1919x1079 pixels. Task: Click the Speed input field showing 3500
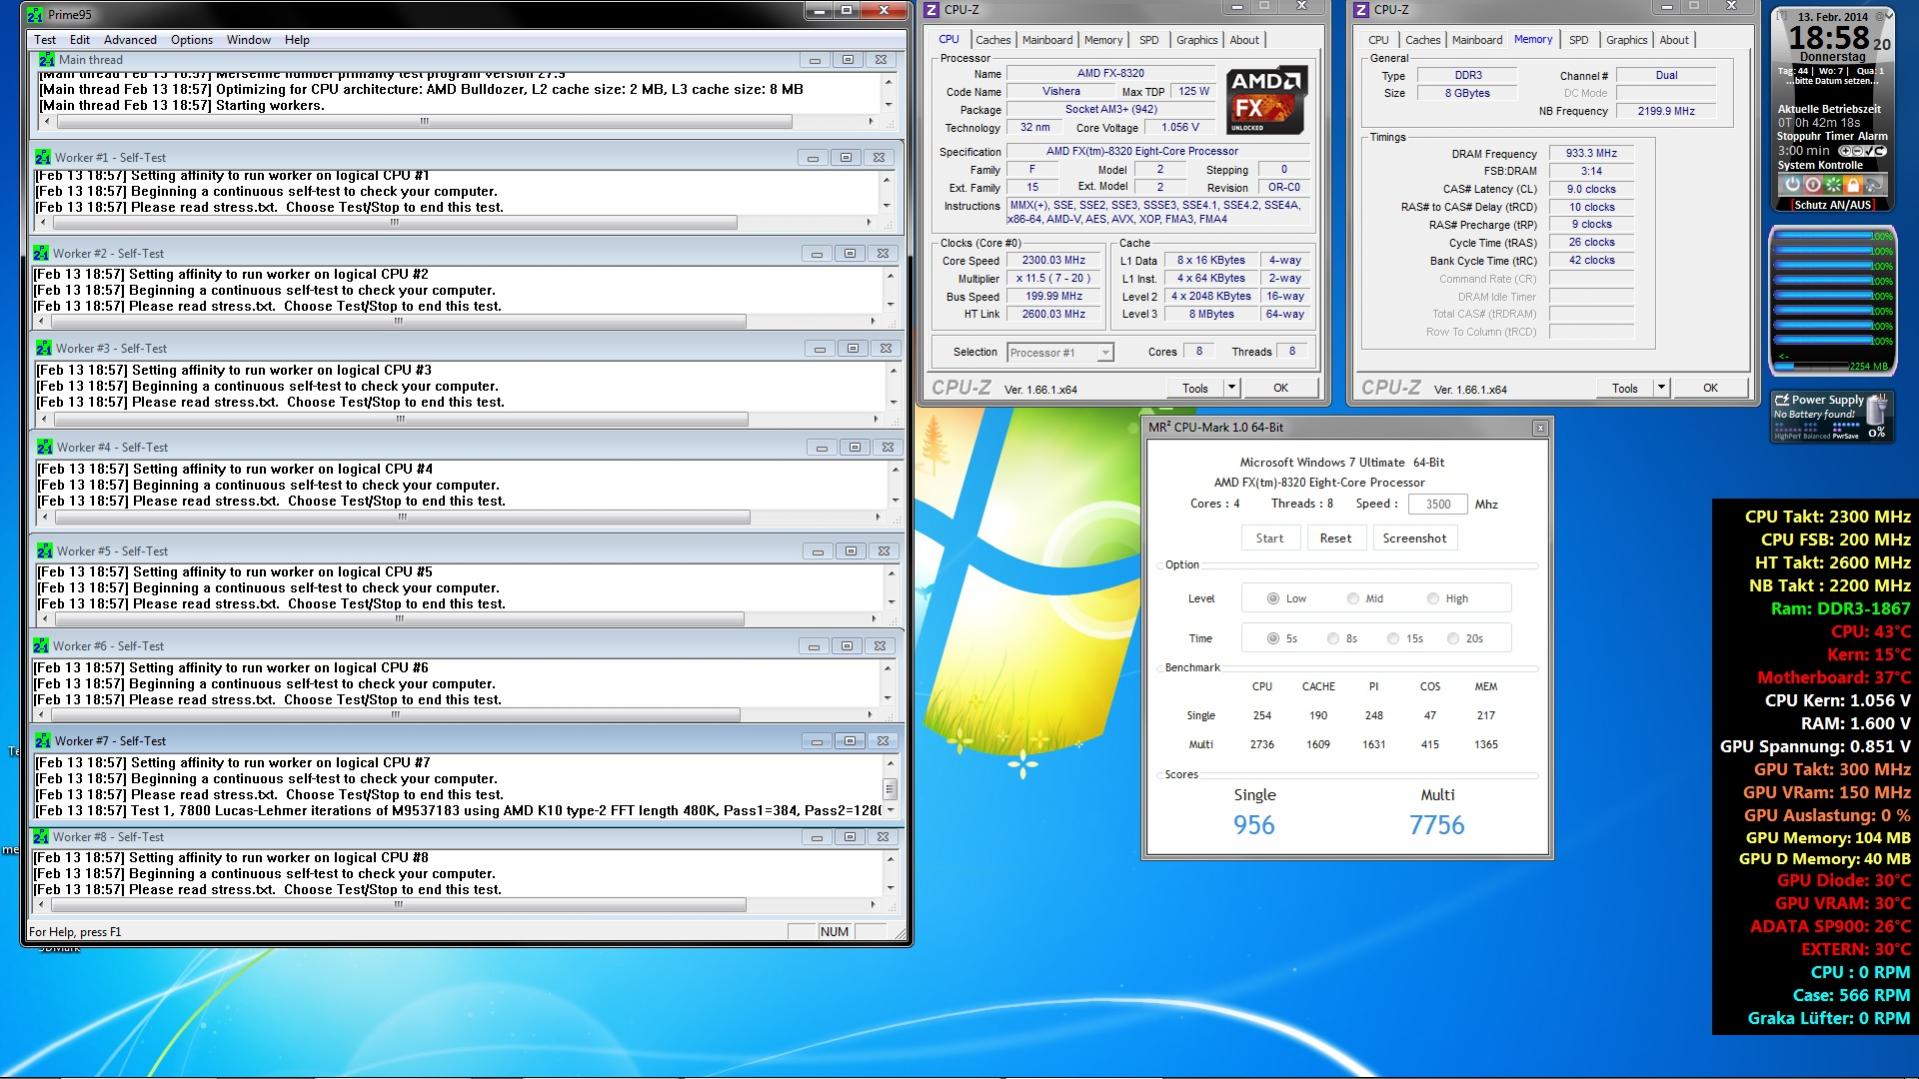pyautogui.click(x=1437, y=505)
